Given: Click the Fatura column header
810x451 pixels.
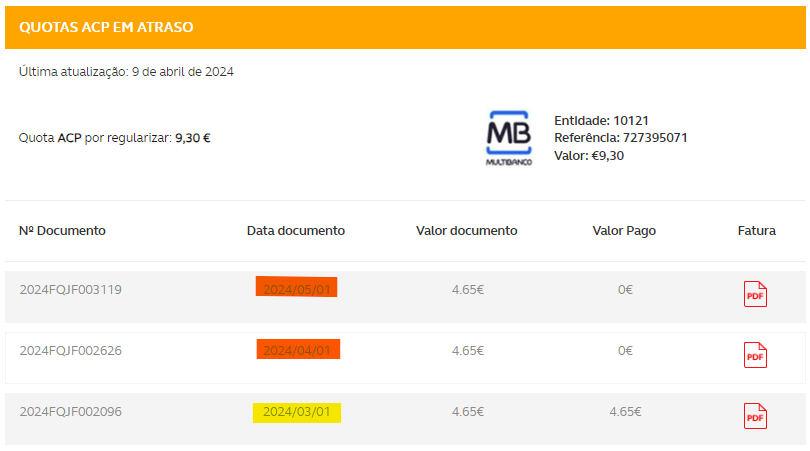Looking at the screenshot, I should point(756,231).
